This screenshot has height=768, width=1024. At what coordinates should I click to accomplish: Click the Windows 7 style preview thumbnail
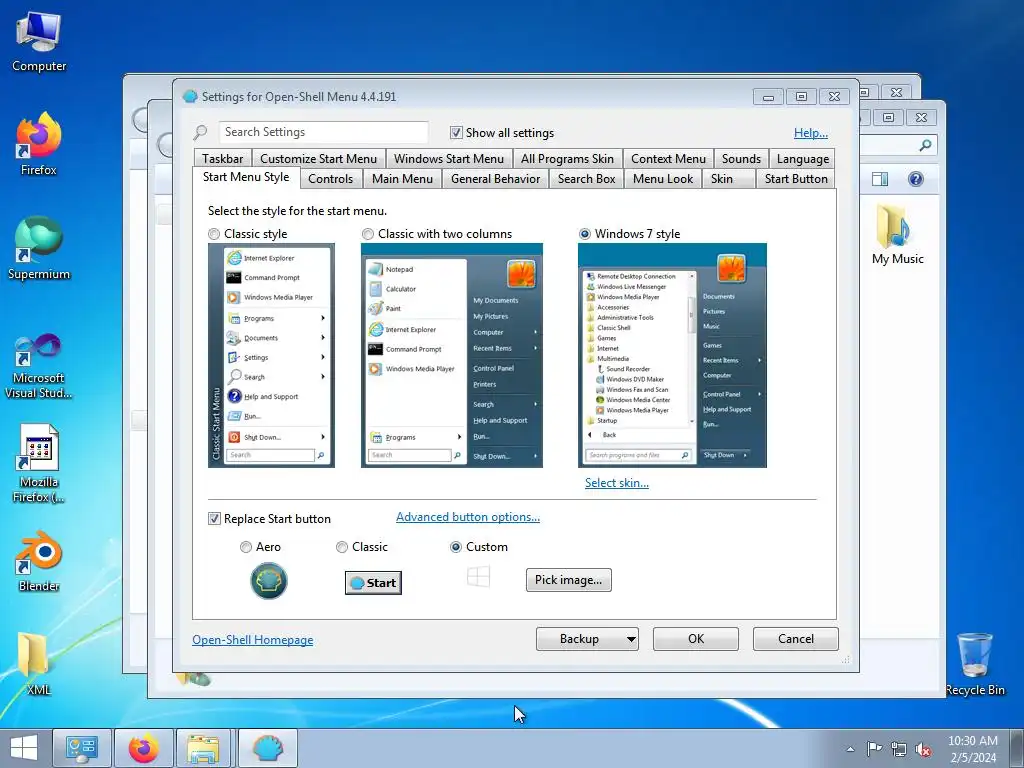coord(672,355)
